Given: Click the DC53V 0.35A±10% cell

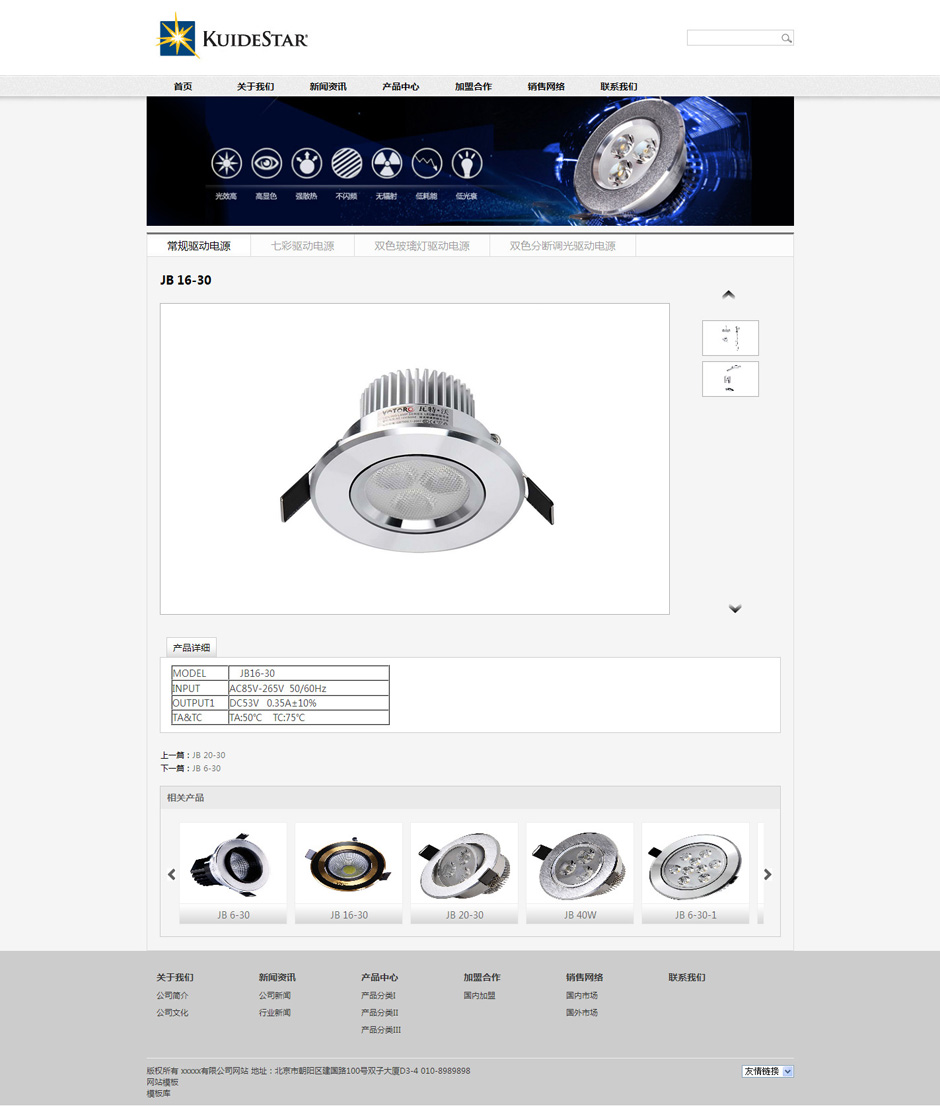Looking at the screenshot, I should (309, 703).
